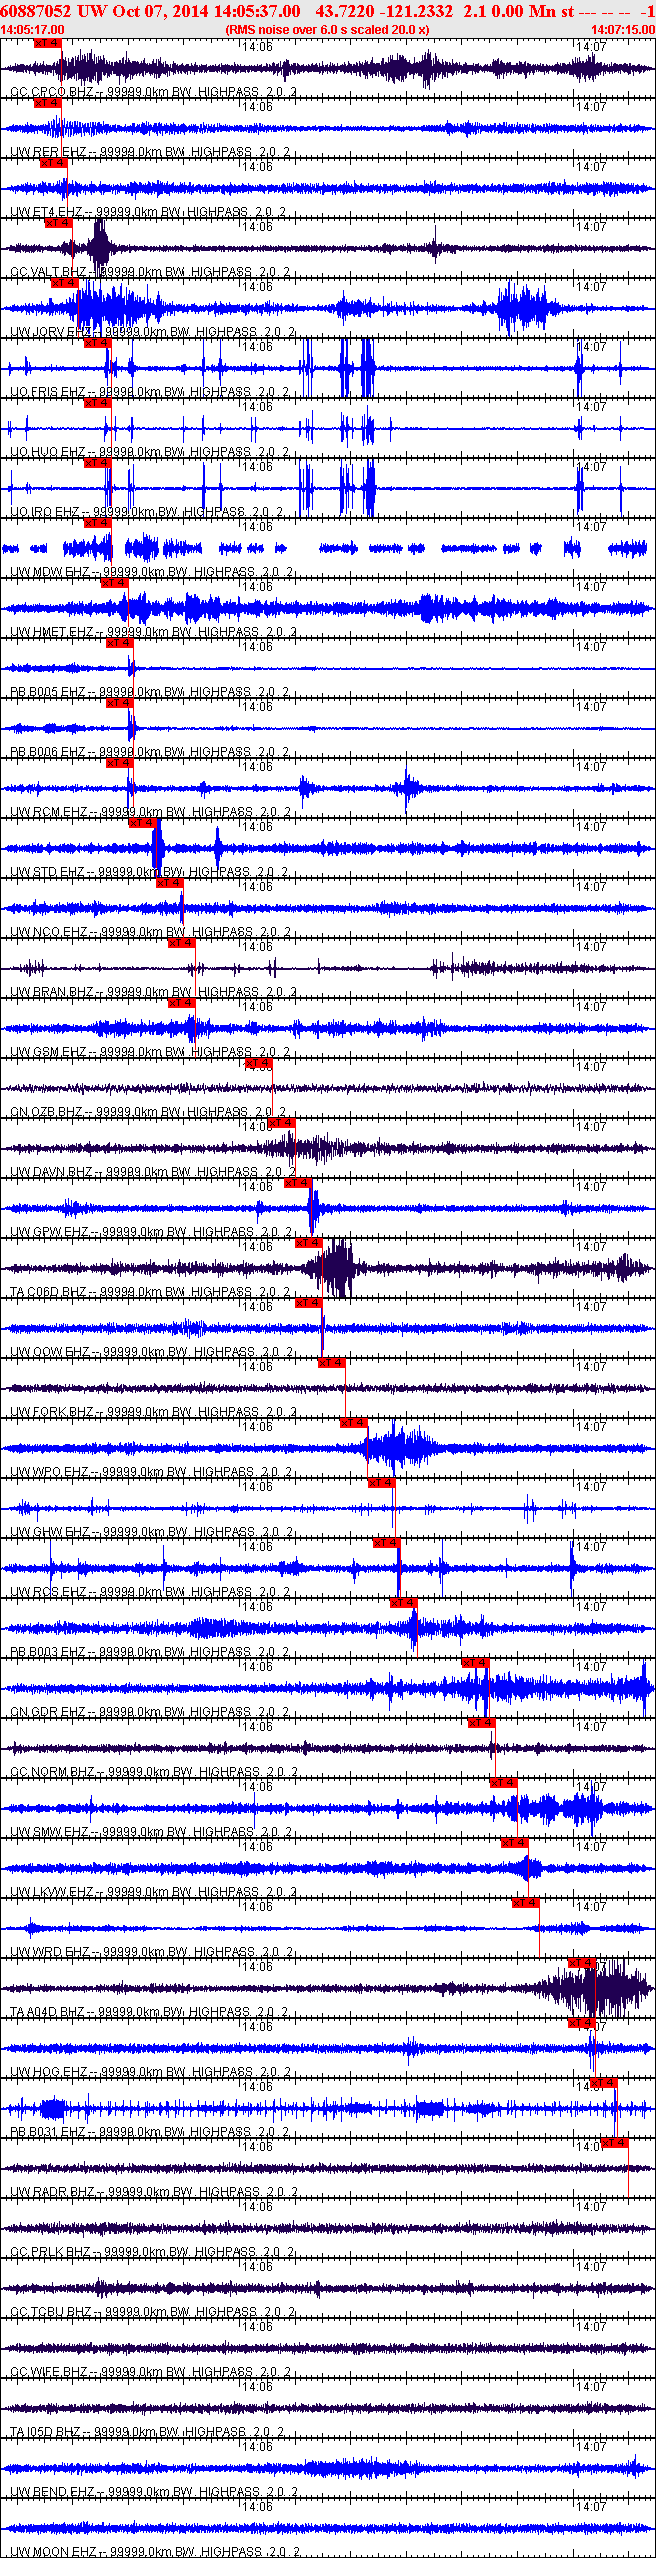This screenshot has height=2558, width=656.
Task: Click the end time 14:07:15.00 label
Action: (623, 30)
